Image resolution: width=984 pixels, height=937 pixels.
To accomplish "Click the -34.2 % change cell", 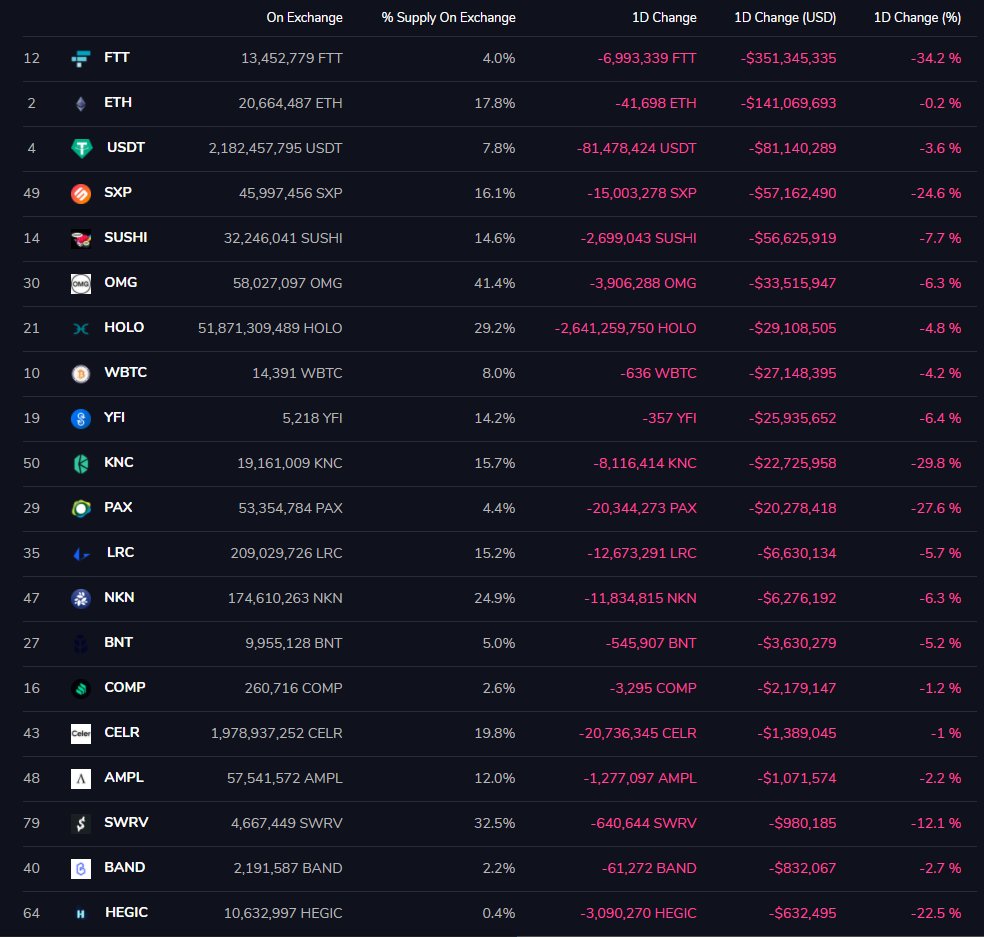I will tap(936, 58).
